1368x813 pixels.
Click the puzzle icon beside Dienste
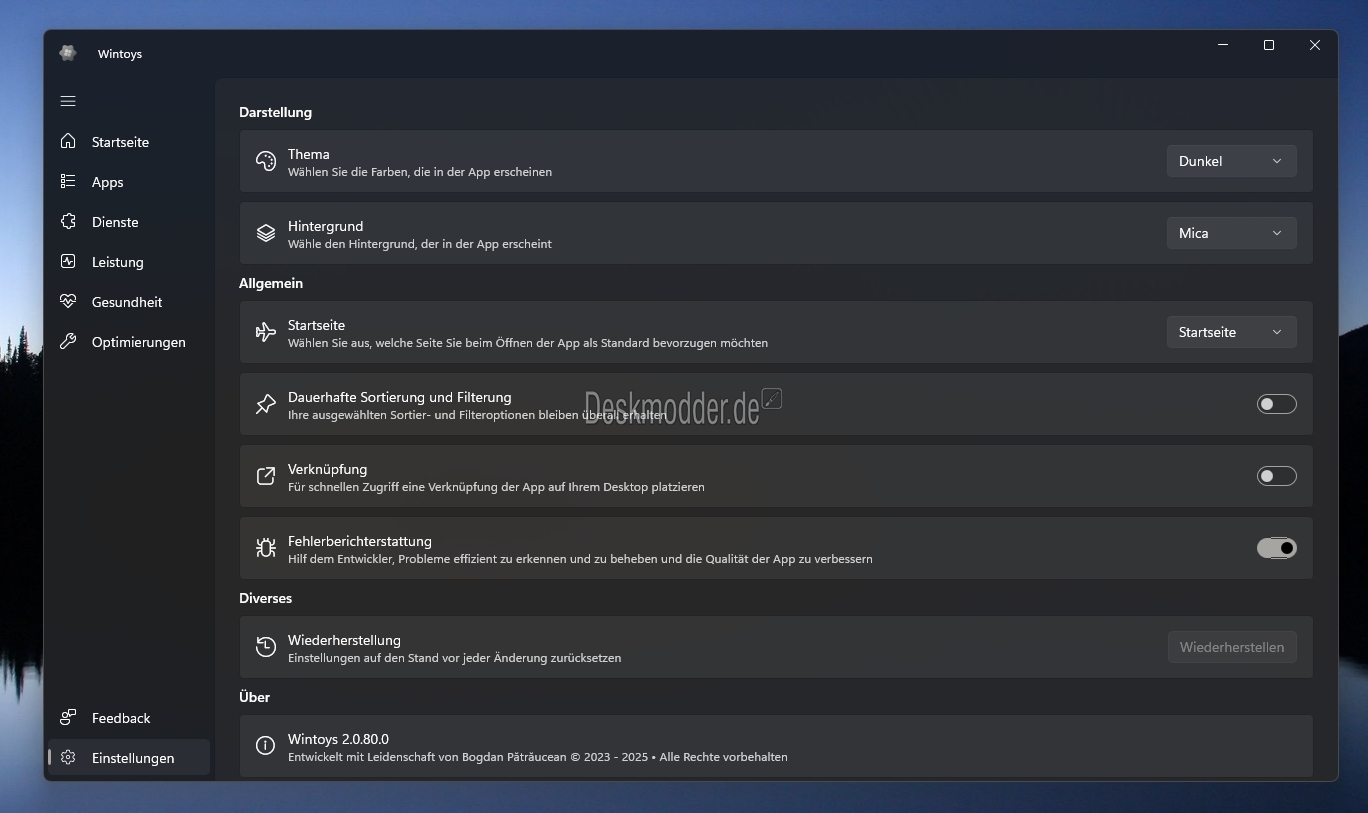68,221
